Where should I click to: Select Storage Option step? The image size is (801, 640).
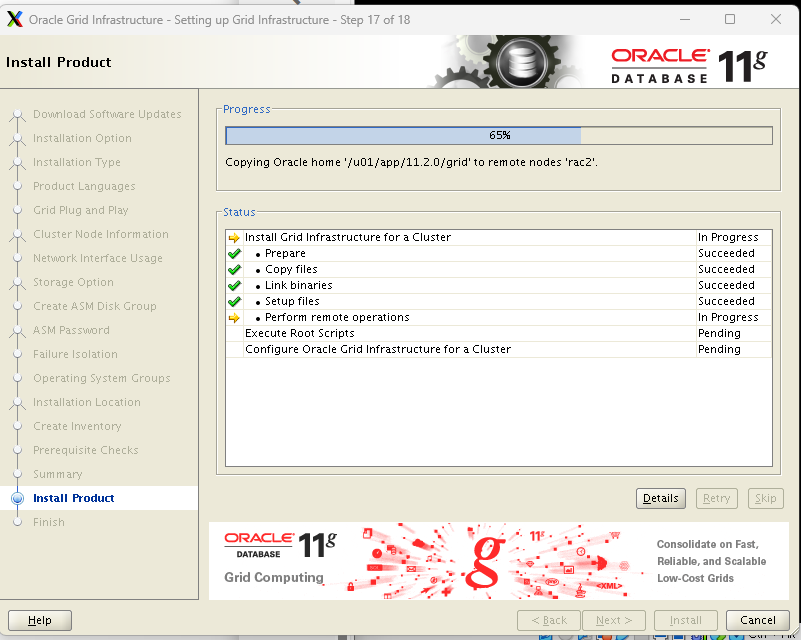73,282
